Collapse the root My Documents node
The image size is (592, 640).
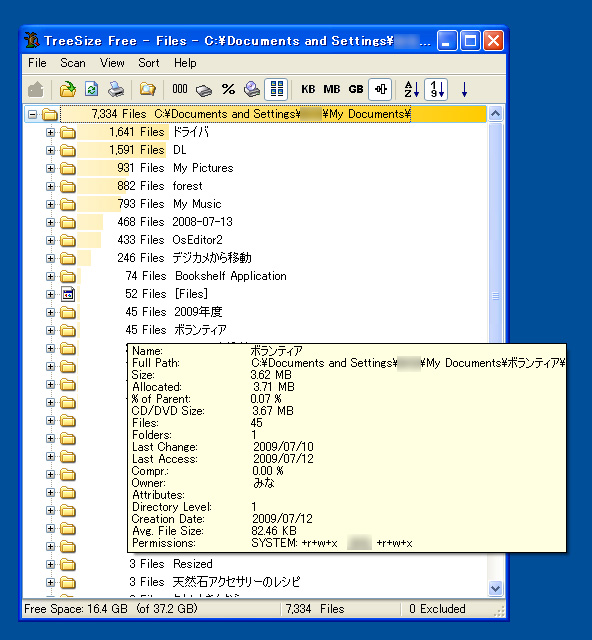pyautogui.click(x=32, y=114)
